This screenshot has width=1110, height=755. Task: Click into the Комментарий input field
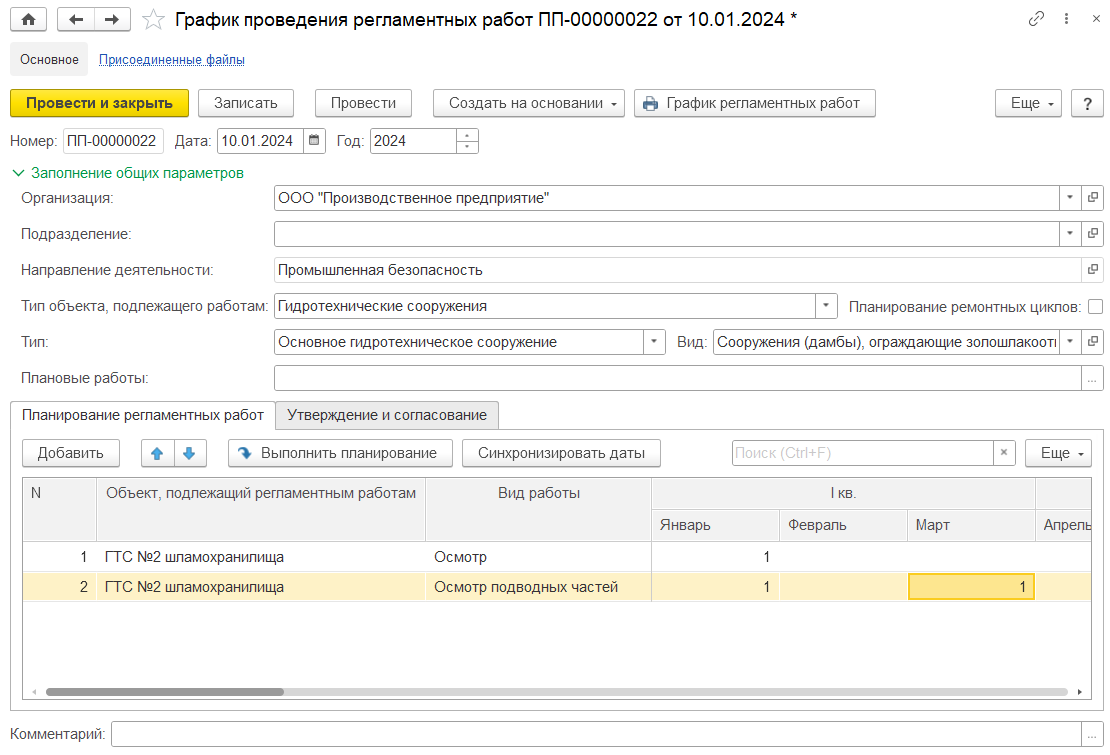tap(595, 734)
